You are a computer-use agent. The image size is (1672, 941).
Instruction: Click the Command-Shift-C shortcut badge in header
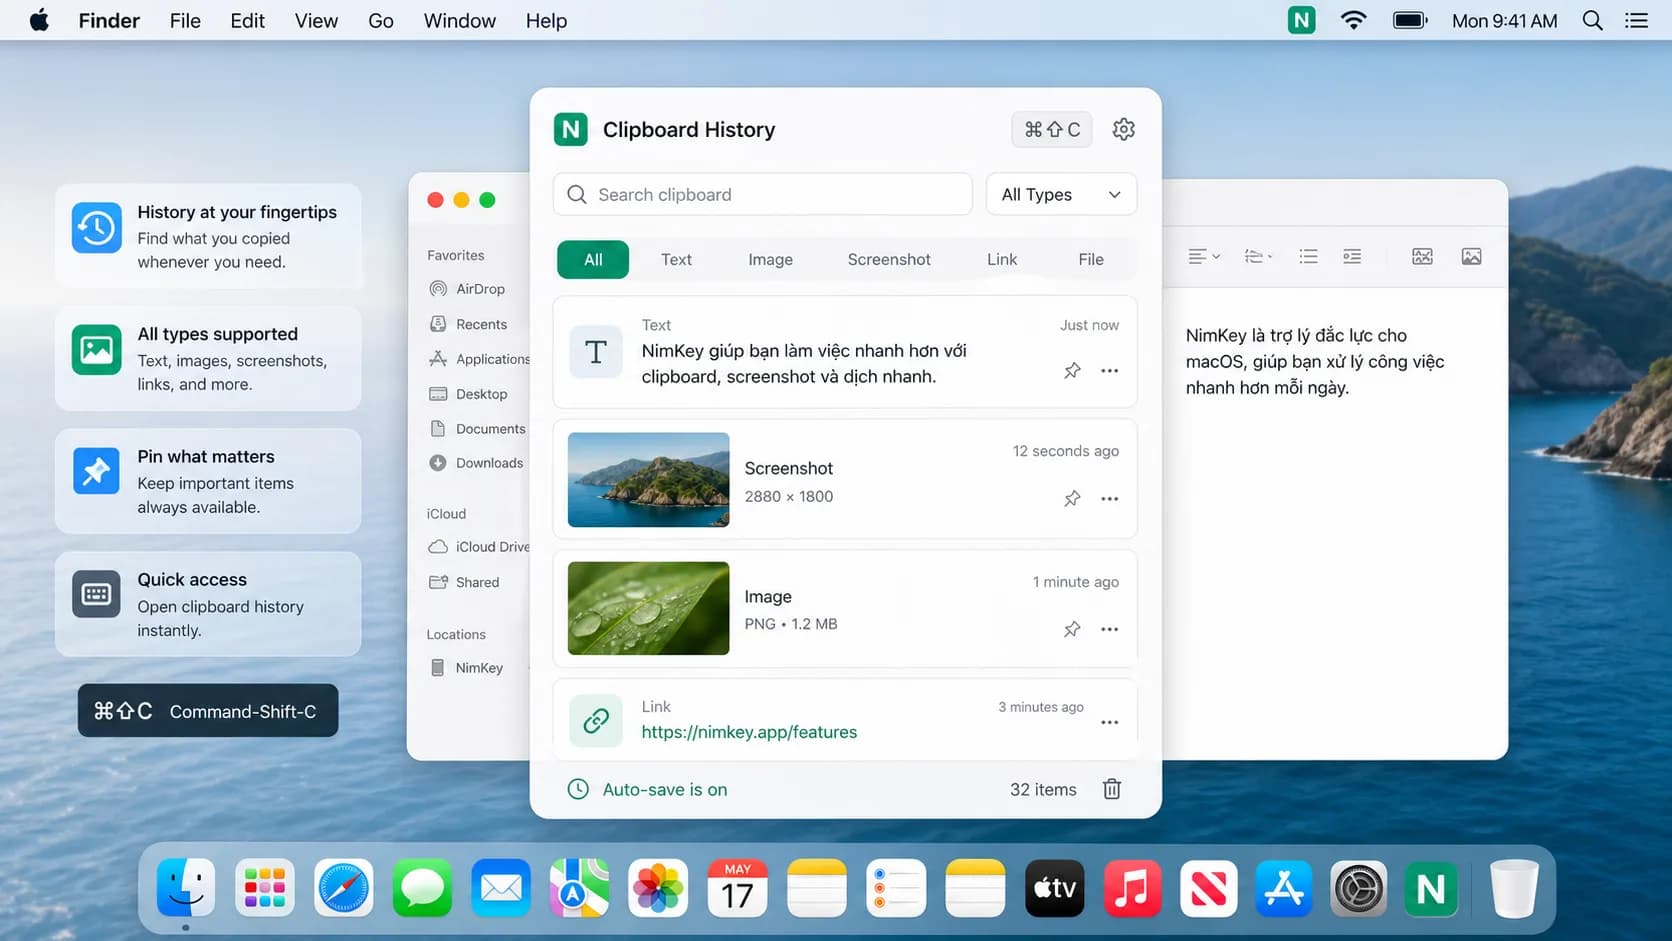tap(1052, 129)
